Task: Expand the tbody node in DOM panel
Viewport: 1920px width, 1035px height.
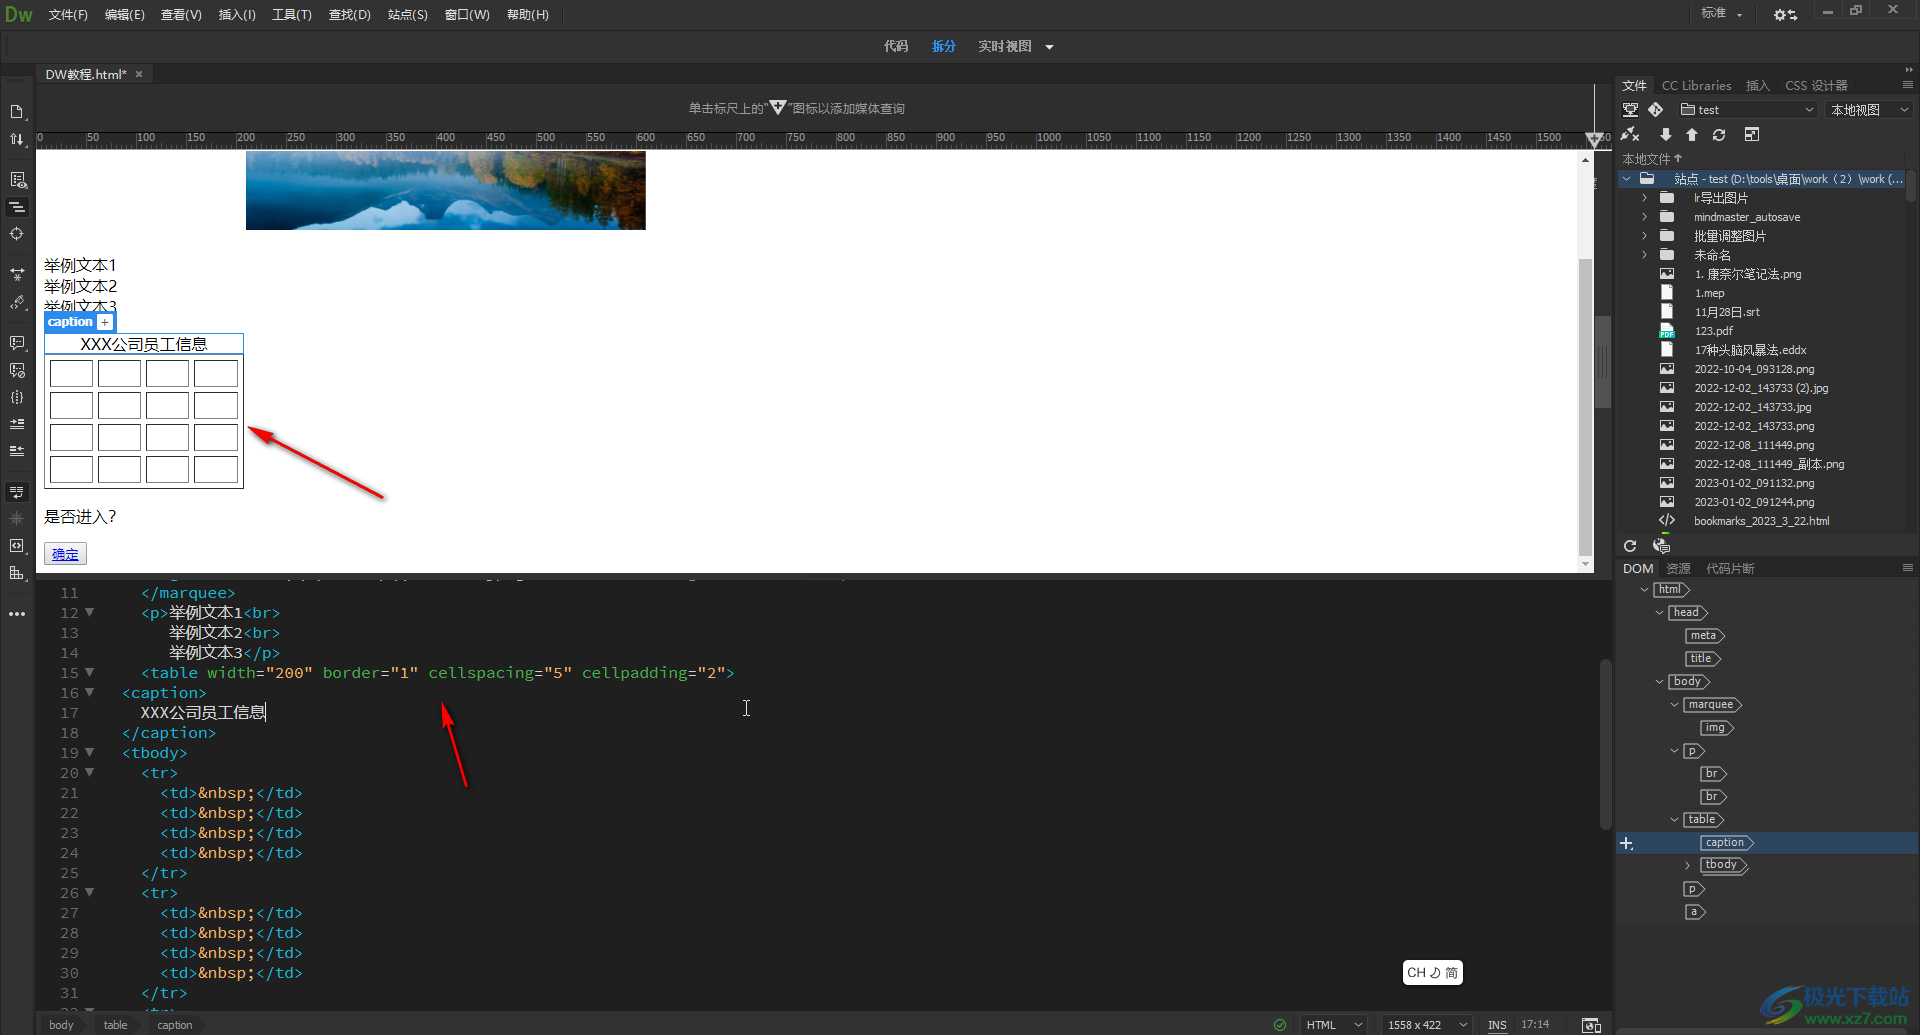Action: (x=1688, y=866)
